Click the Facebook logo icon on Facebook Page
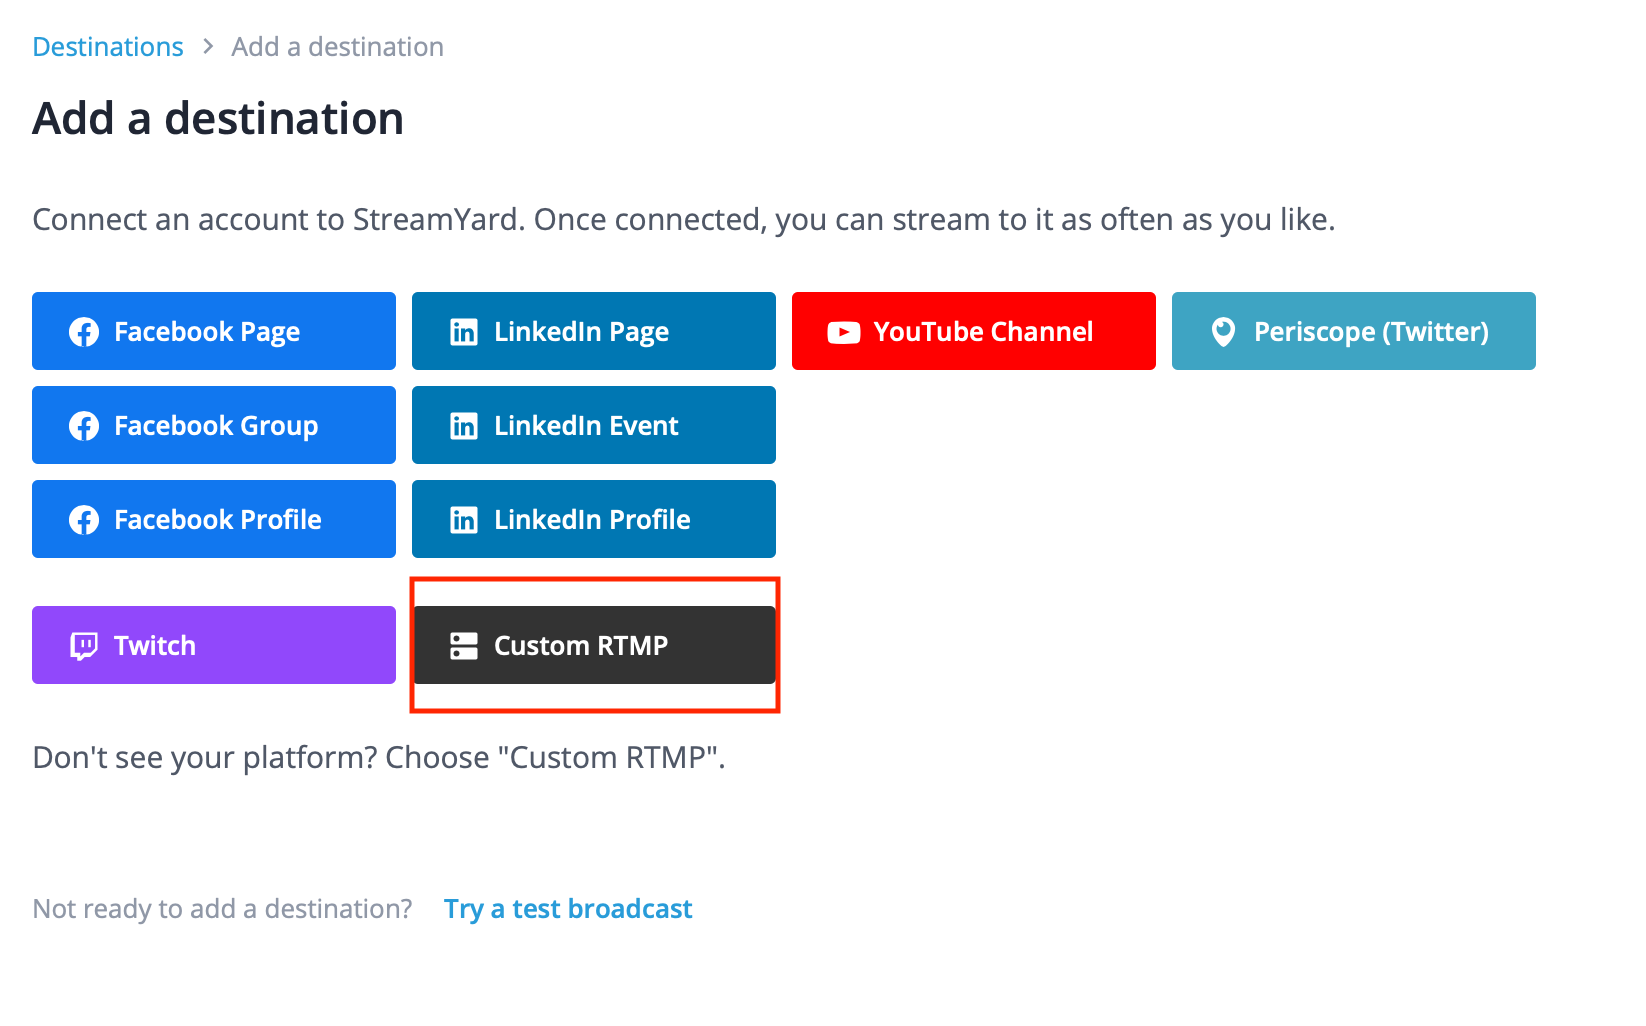The height and width of the screenshot is (1026, 1646). (84, 332)
